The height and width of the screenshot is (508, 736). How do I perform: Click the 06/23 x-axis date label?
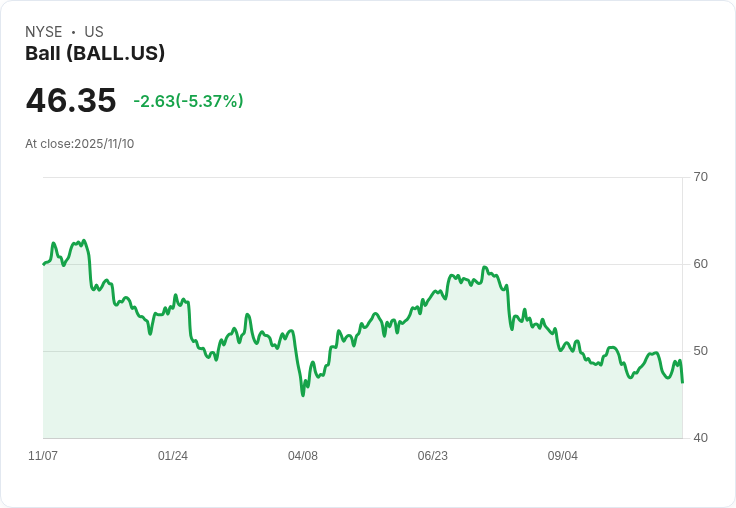click(433, 456)
